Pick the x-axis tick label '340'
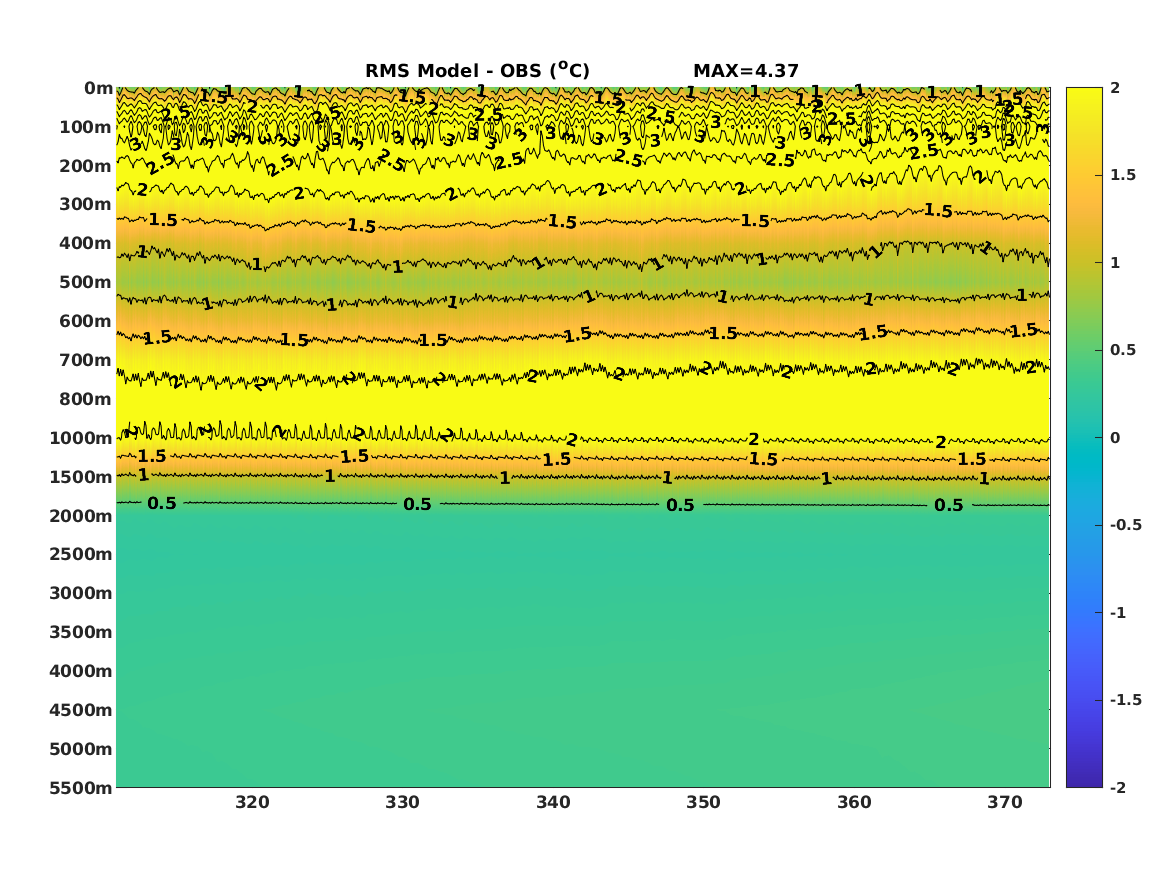 tap(553, 802)
